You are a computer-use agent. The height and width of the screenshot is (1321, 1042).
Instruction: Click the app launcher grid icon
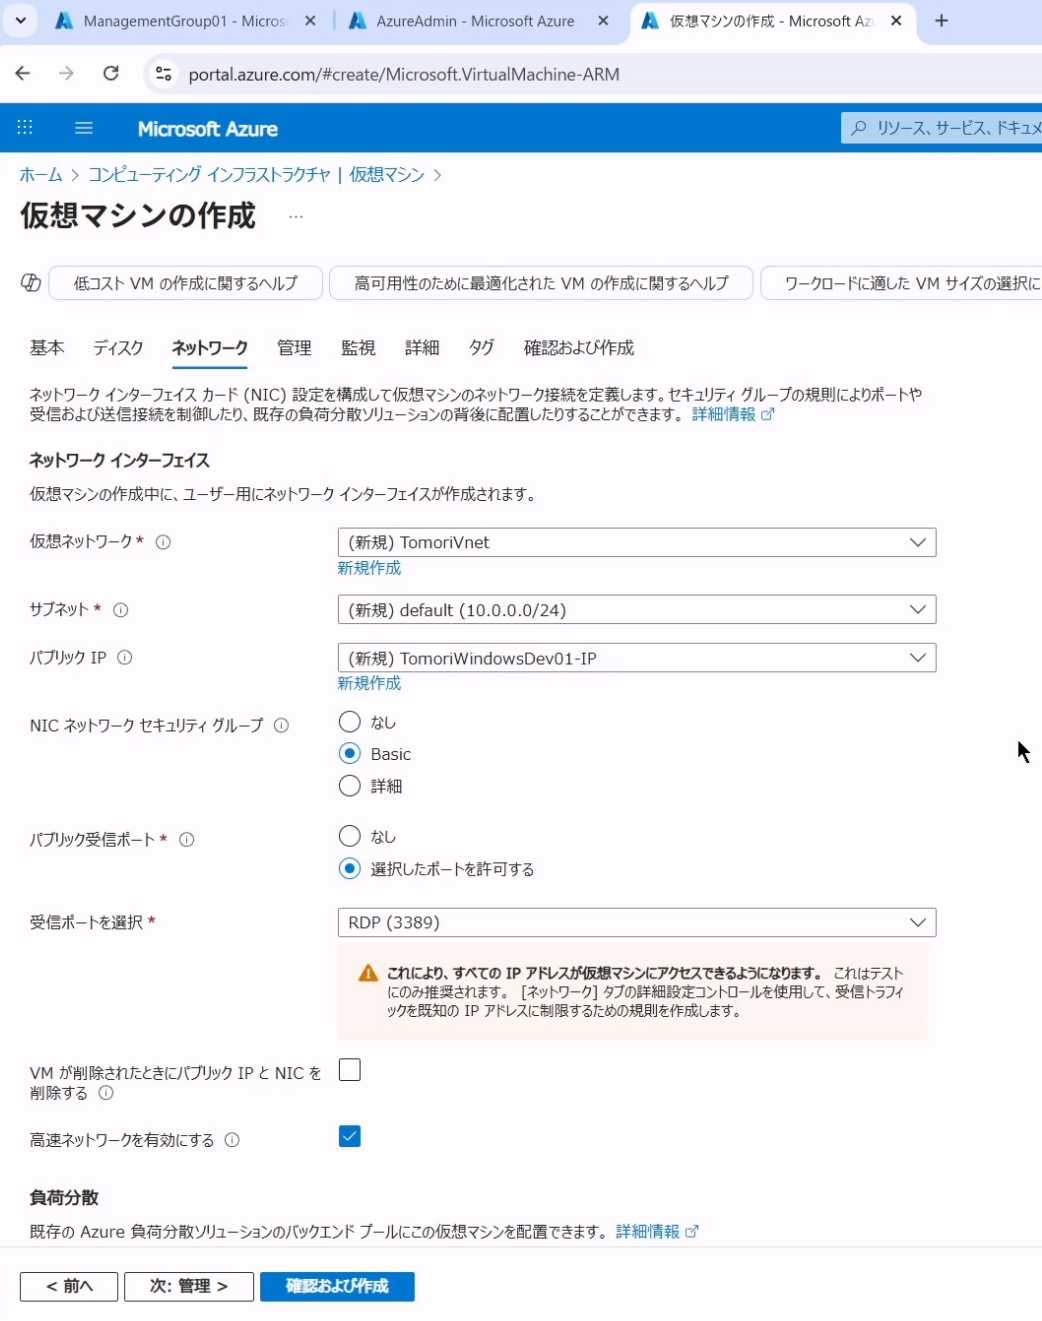coord(25,128)
